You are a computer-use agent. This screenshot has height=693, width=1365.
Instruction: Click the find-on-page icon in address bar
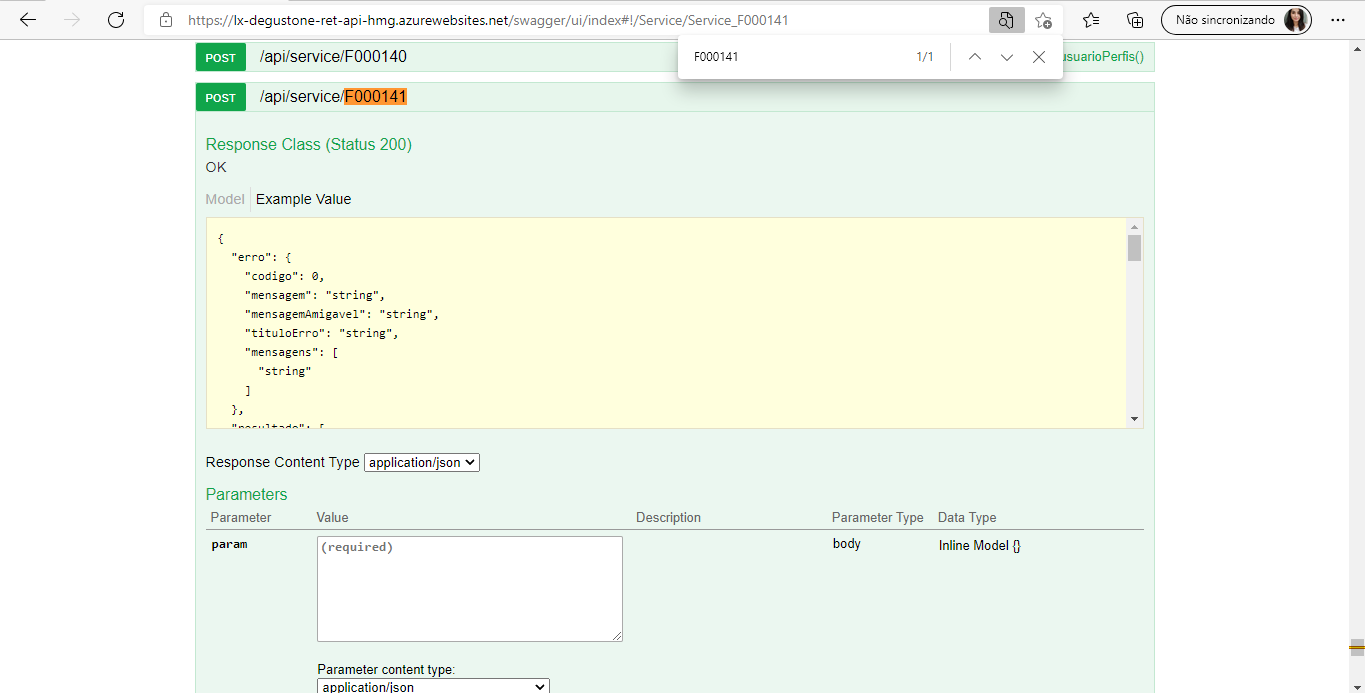[1006, 20]
